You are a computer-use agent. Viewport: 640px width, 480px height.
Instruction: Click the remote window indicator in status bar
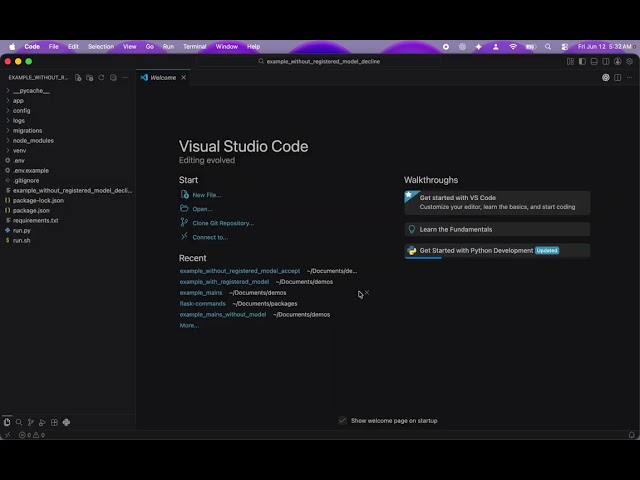pyautogui.click(x=7, y=435)
